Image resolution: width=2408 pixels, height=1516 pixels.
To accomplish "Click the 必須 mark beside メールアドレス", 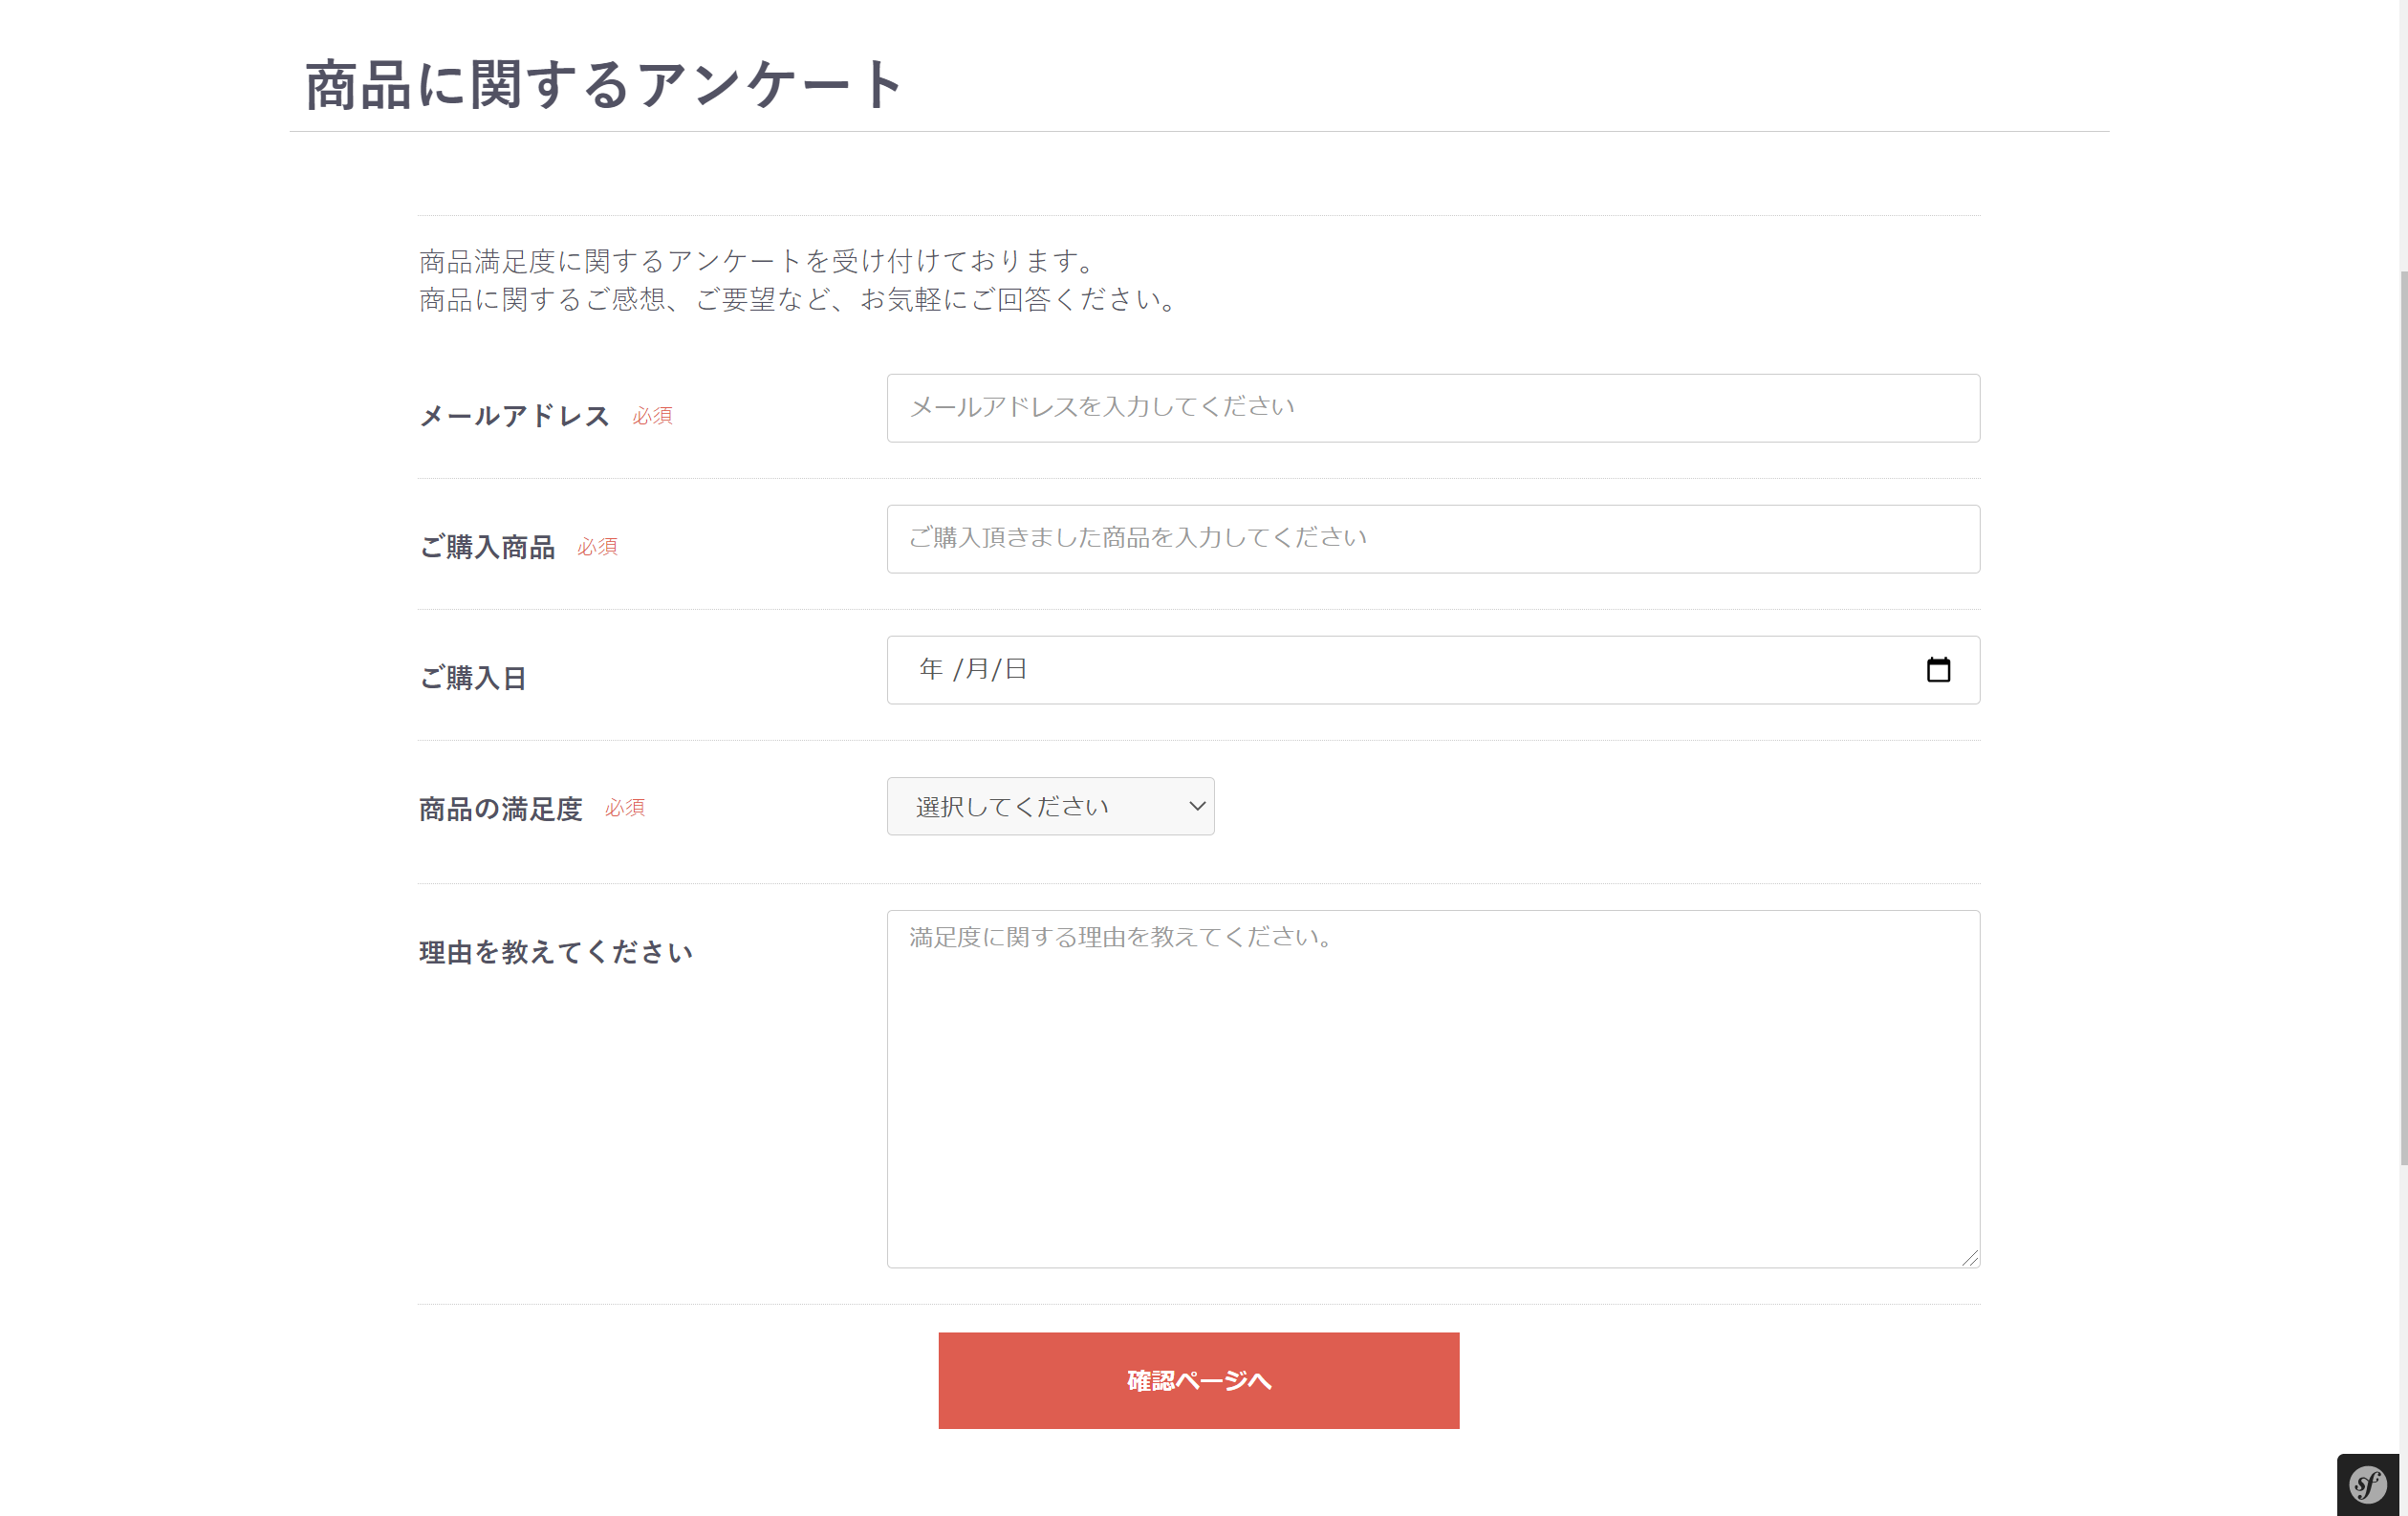I will tap(652, 416).
